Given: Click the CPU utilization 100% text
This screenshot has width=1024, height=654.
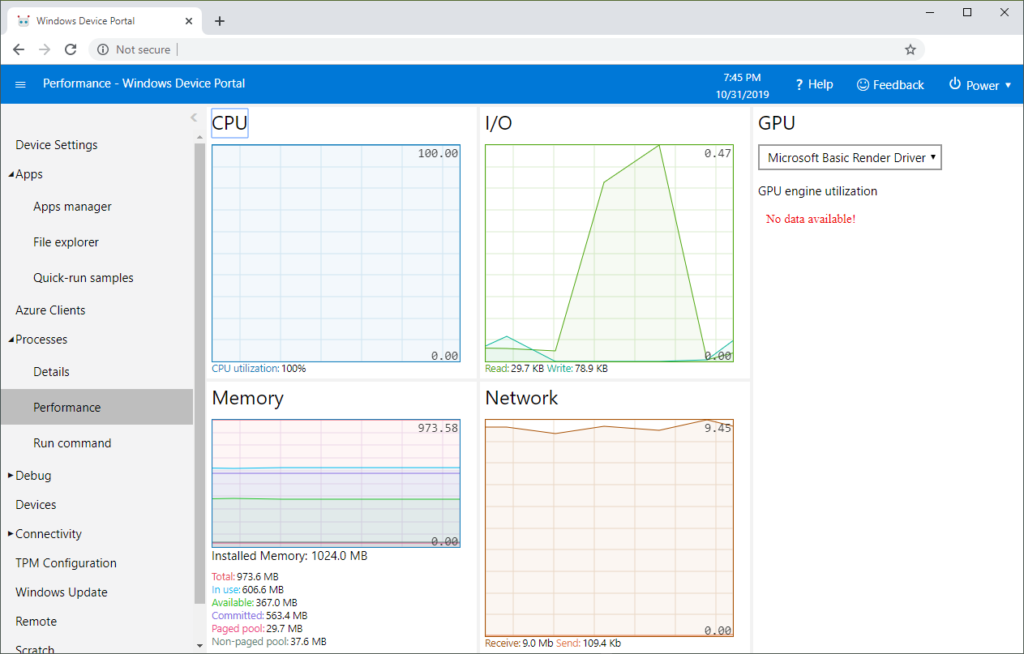Looking at the screenshot, I should pos(259,368).
